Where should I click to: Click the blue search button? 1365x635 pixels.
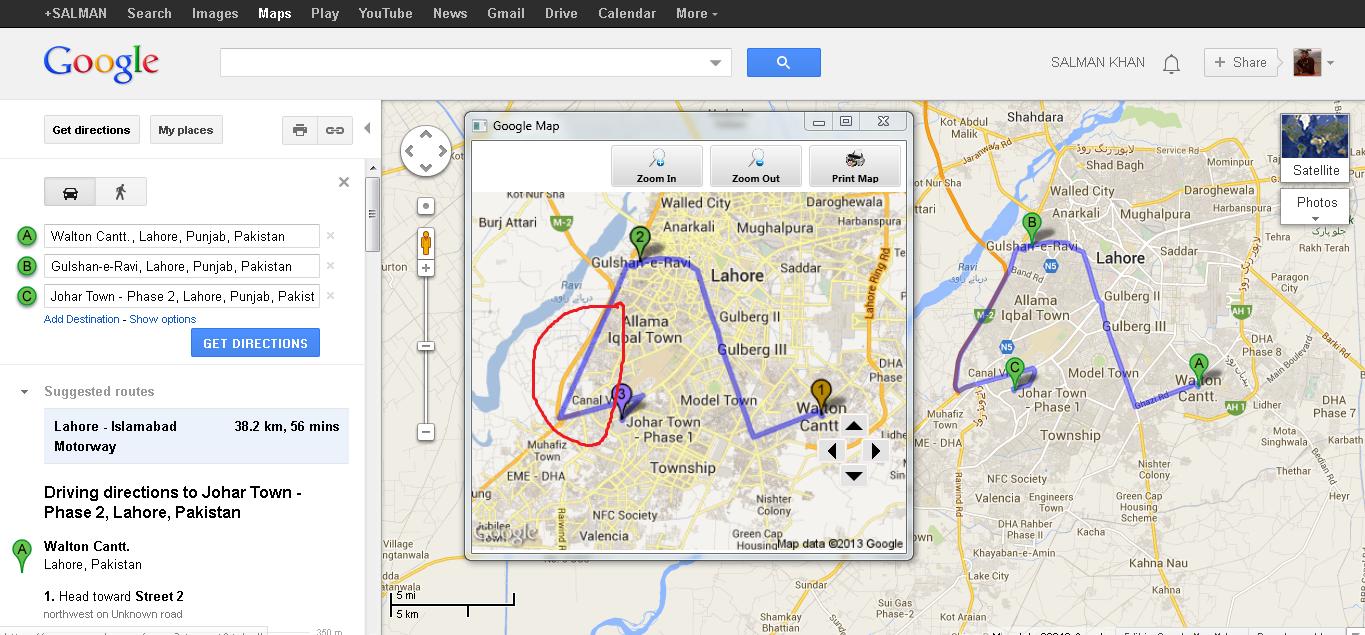[x=783, y=62]
